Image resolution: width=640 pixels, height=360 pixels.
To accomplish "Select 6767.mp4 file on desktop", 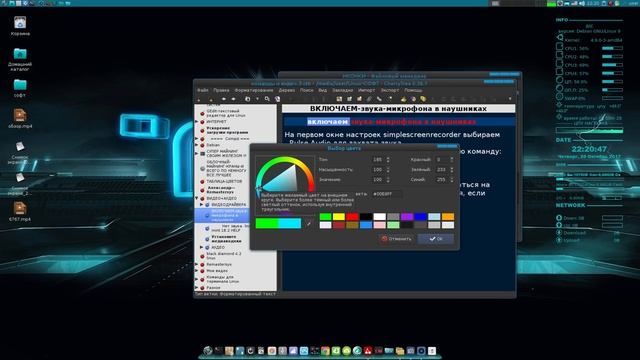I will 20,211.
